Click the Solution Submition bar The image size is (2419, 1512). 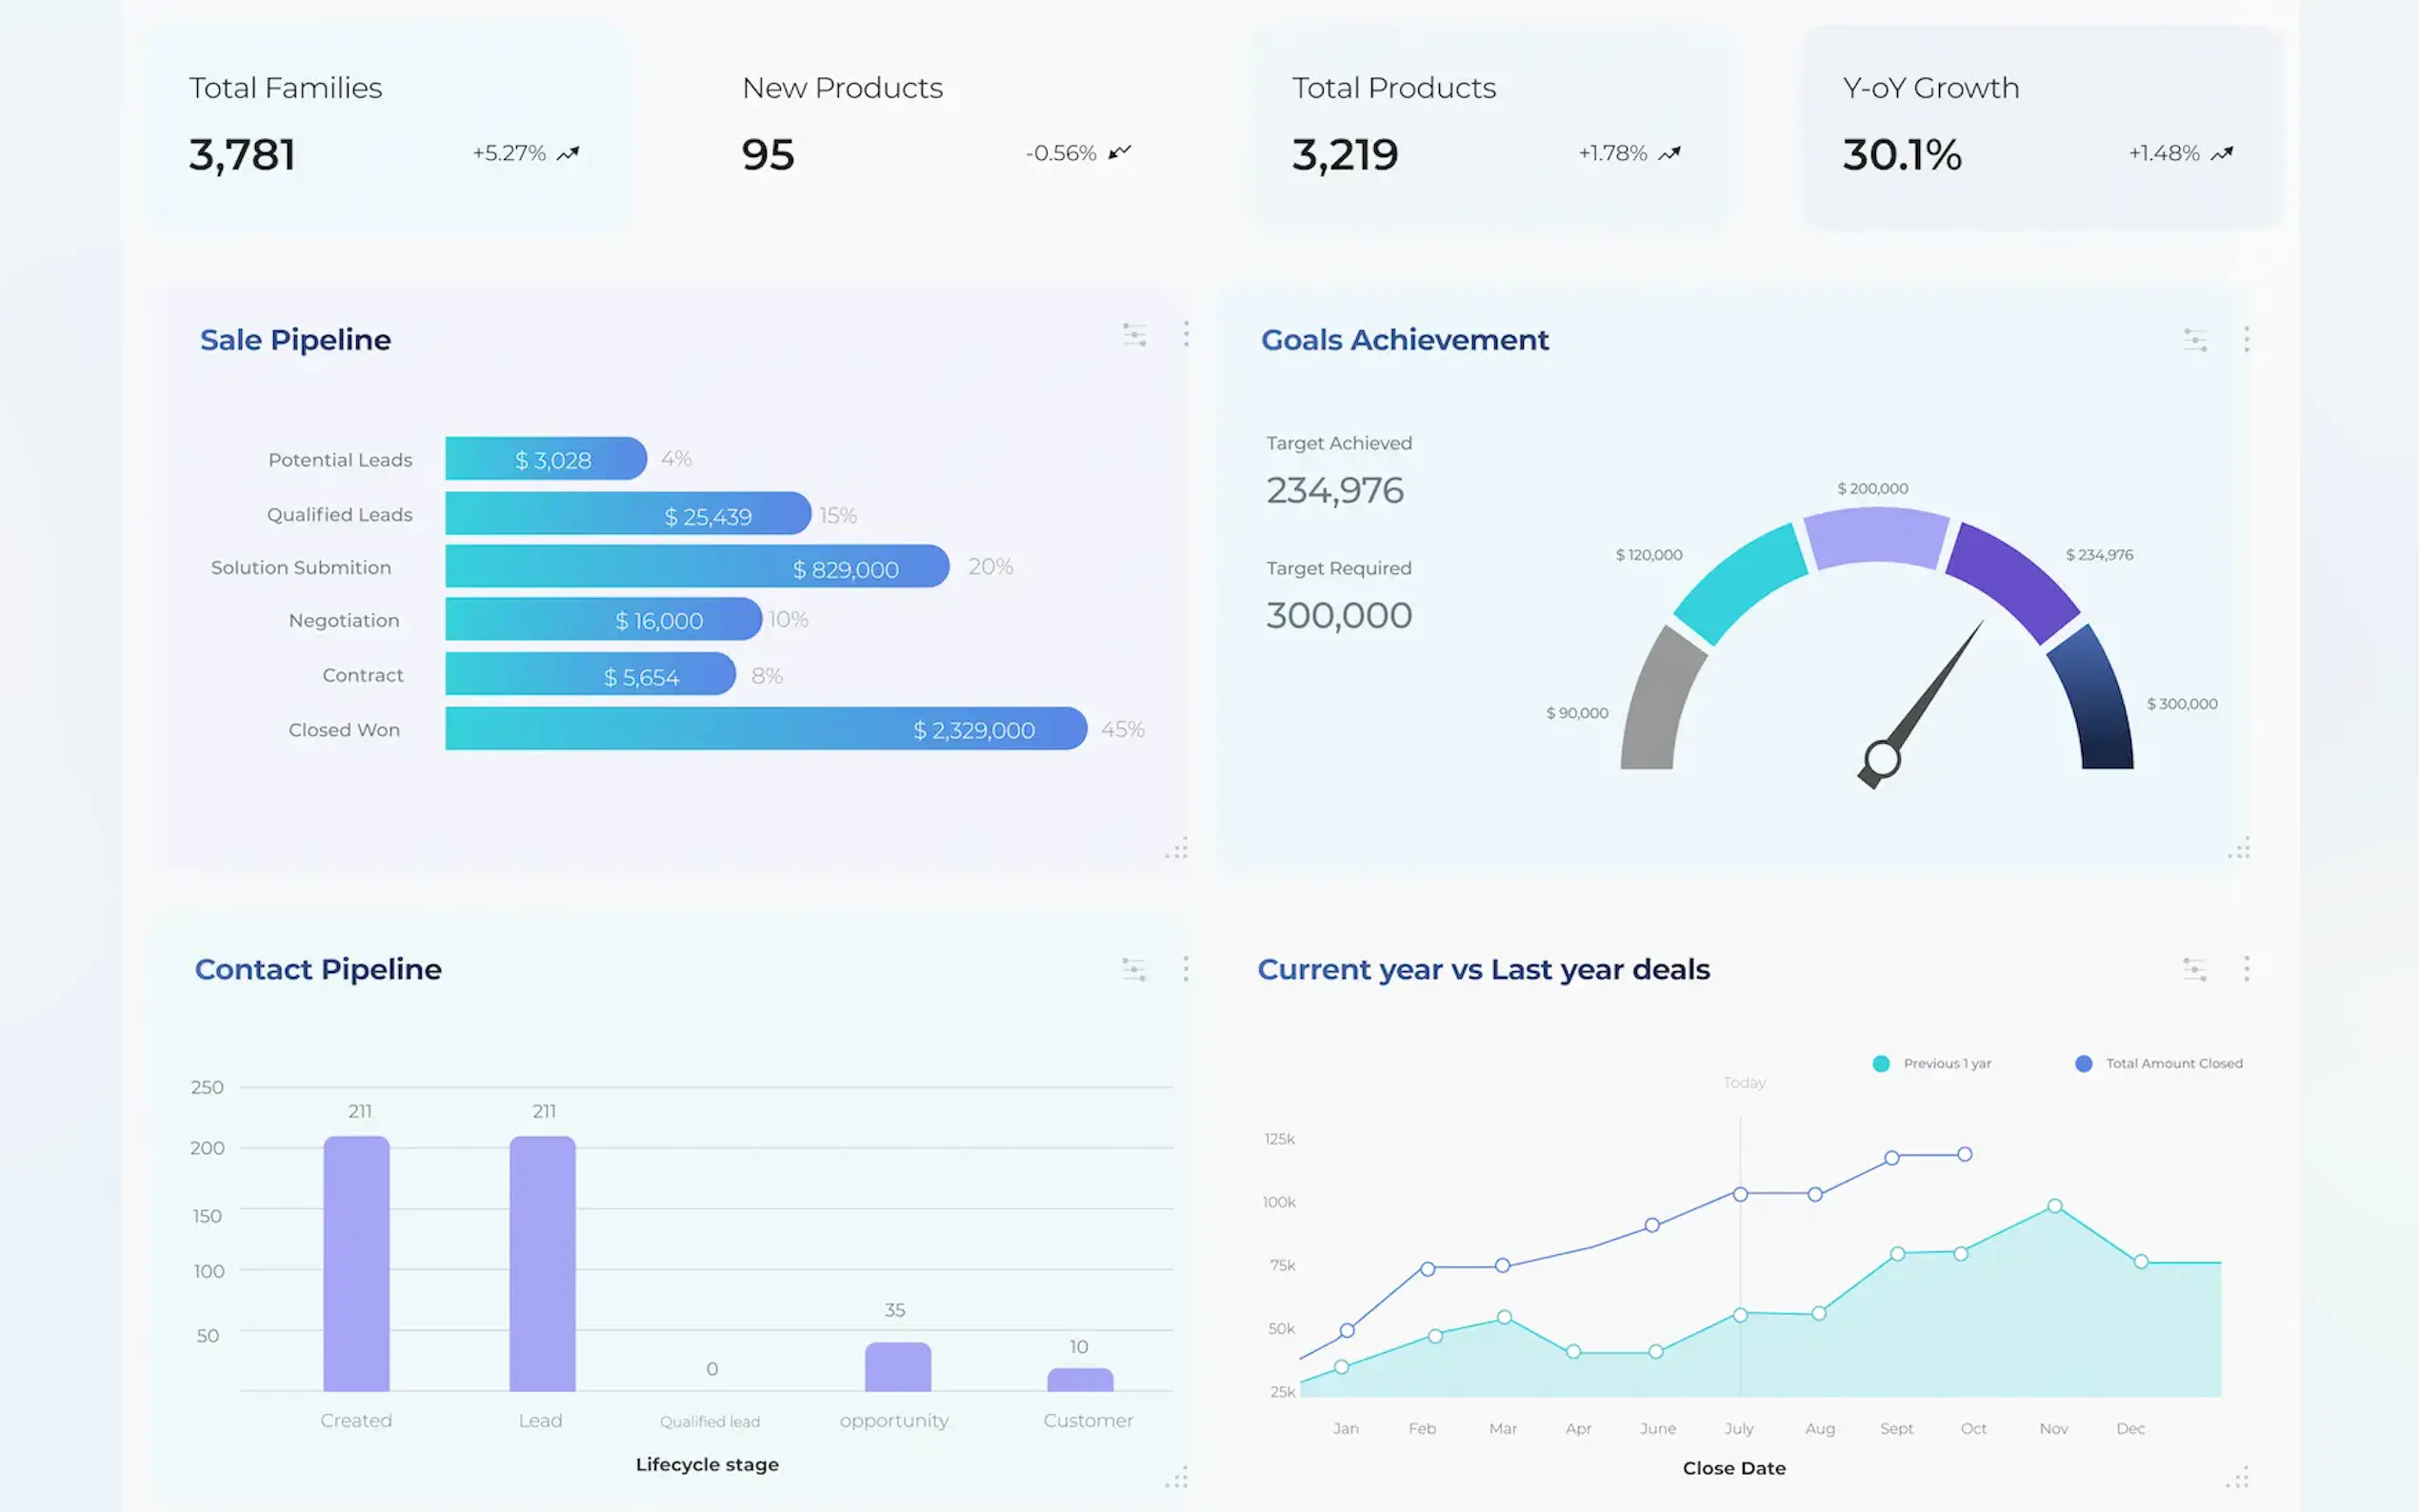696,567
